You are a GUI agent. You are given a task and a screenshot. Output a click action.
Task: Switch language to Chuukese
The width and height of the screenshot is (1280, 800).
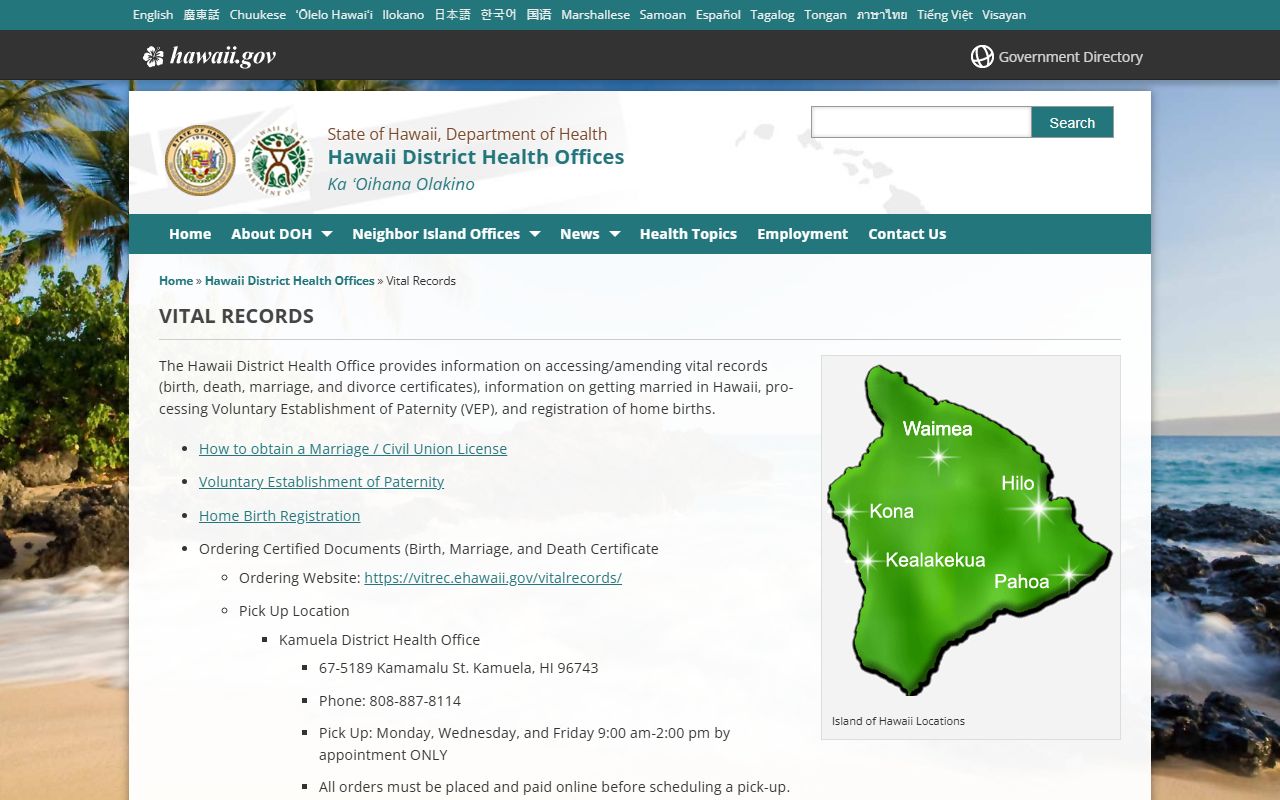tap(258, 15)
